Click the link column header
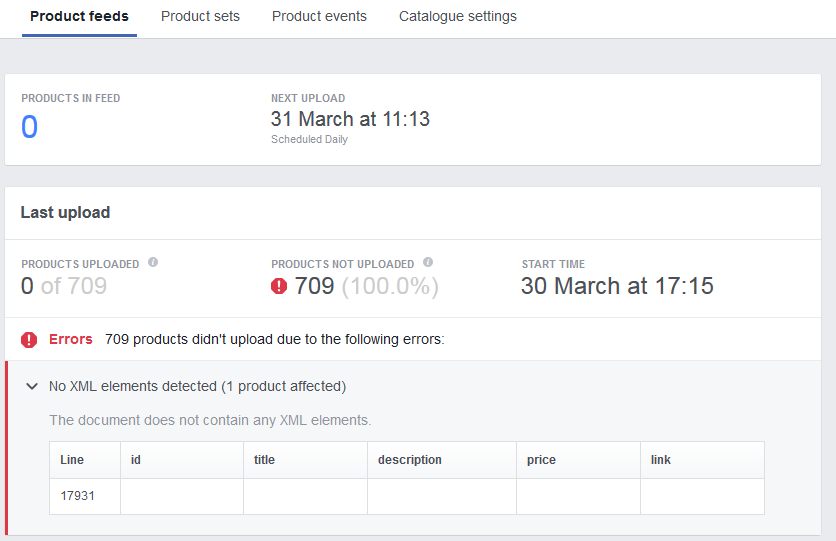This screenshot has width=836, height=541. (x=660, y=460)
